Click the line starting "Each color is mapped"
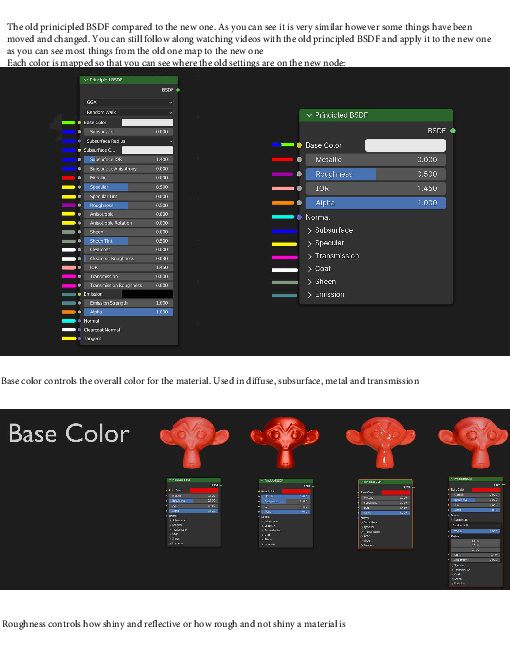 [176, 63]
